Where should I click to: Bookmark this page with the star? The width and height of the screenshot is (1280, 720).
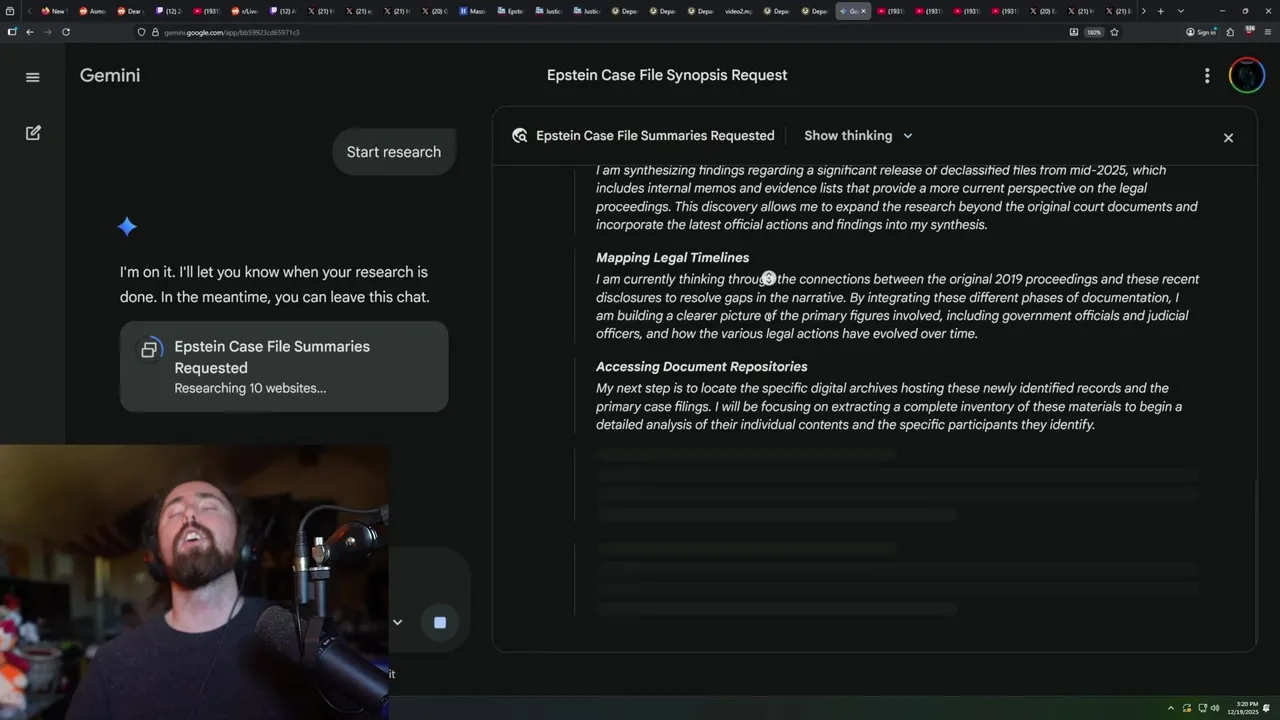(1114, 32)
